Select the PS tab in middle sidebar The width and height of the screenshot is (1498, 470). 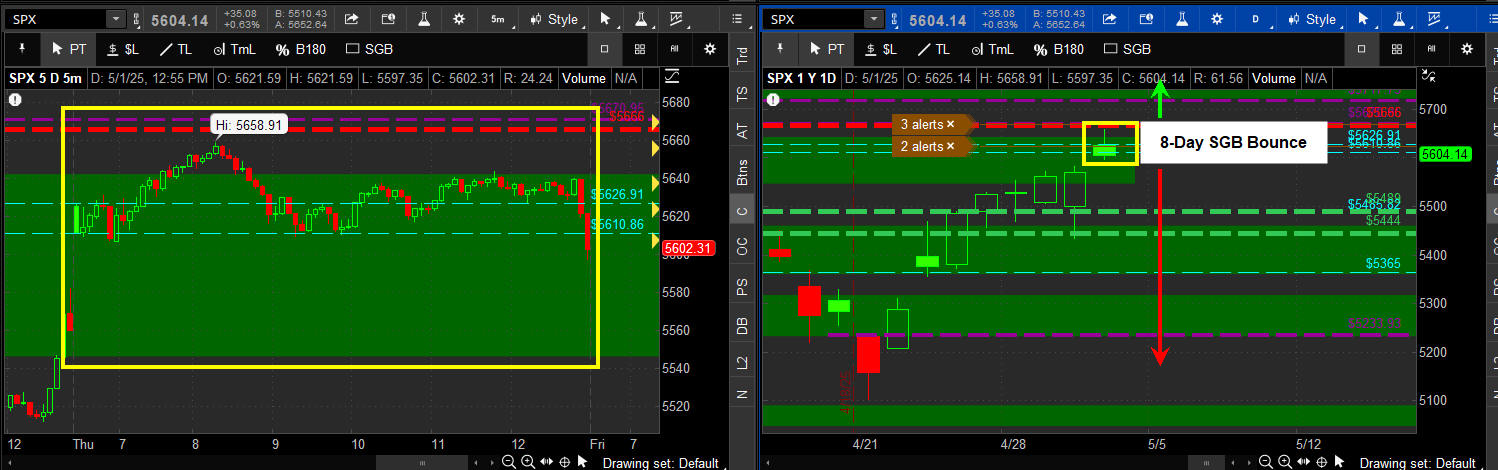coord(742,290)
